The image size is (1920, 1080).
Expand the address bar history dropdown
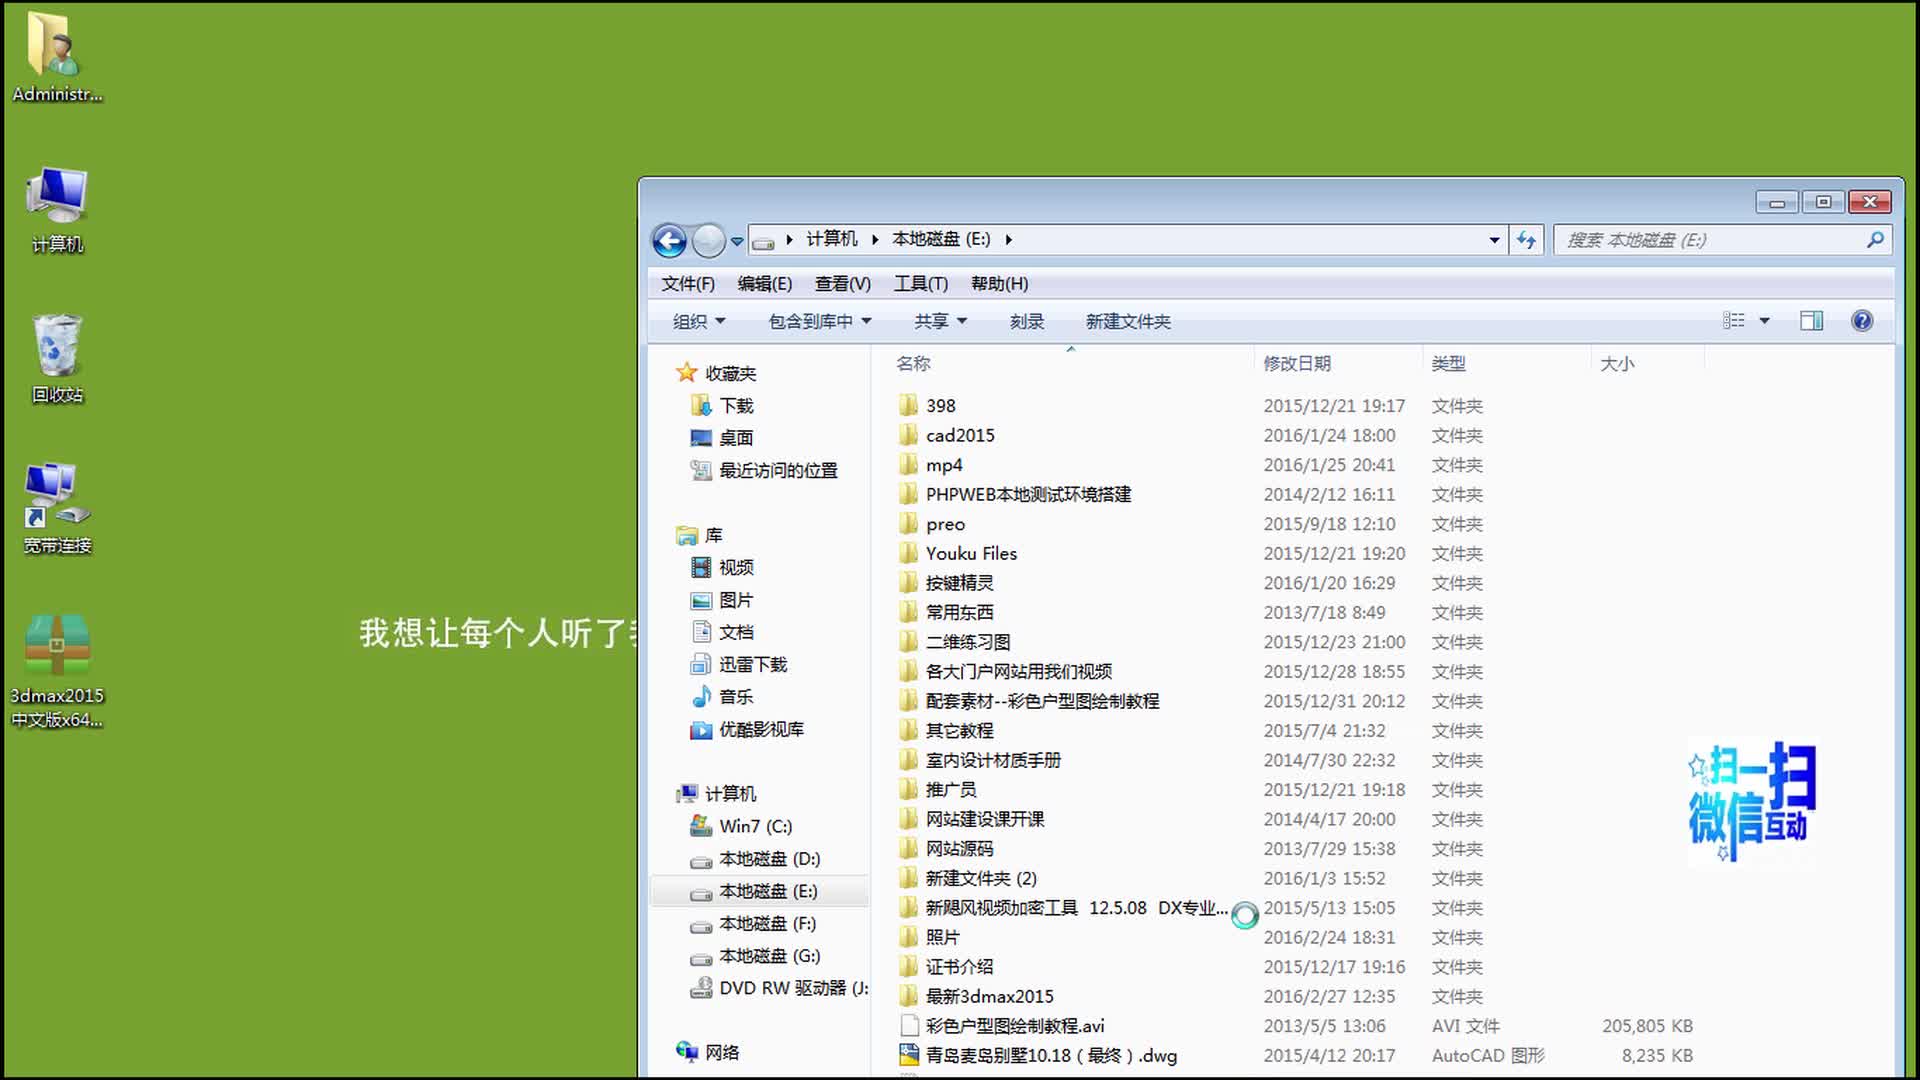tap(1494, 240)
